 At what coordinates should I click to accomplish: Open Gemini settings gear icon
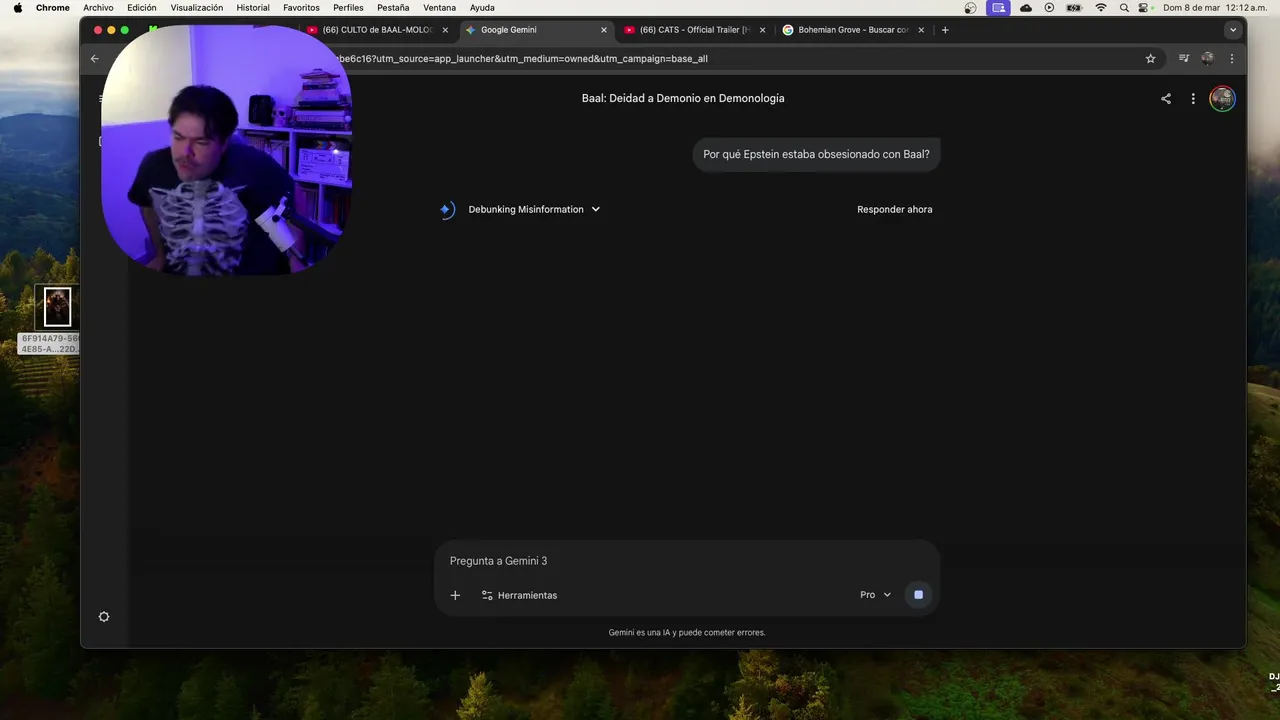[104, 617]
